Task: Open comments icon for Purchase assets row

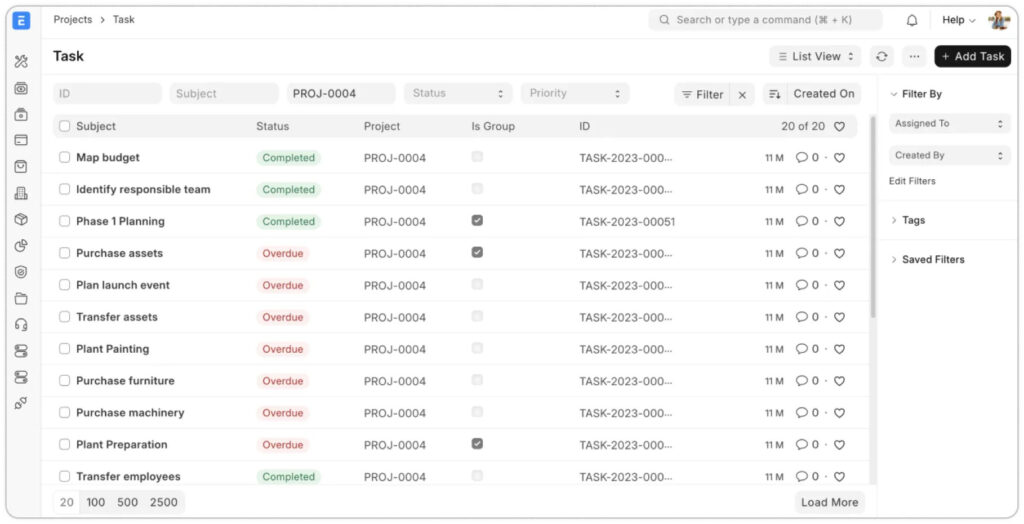Action: [x=801, y=253]
